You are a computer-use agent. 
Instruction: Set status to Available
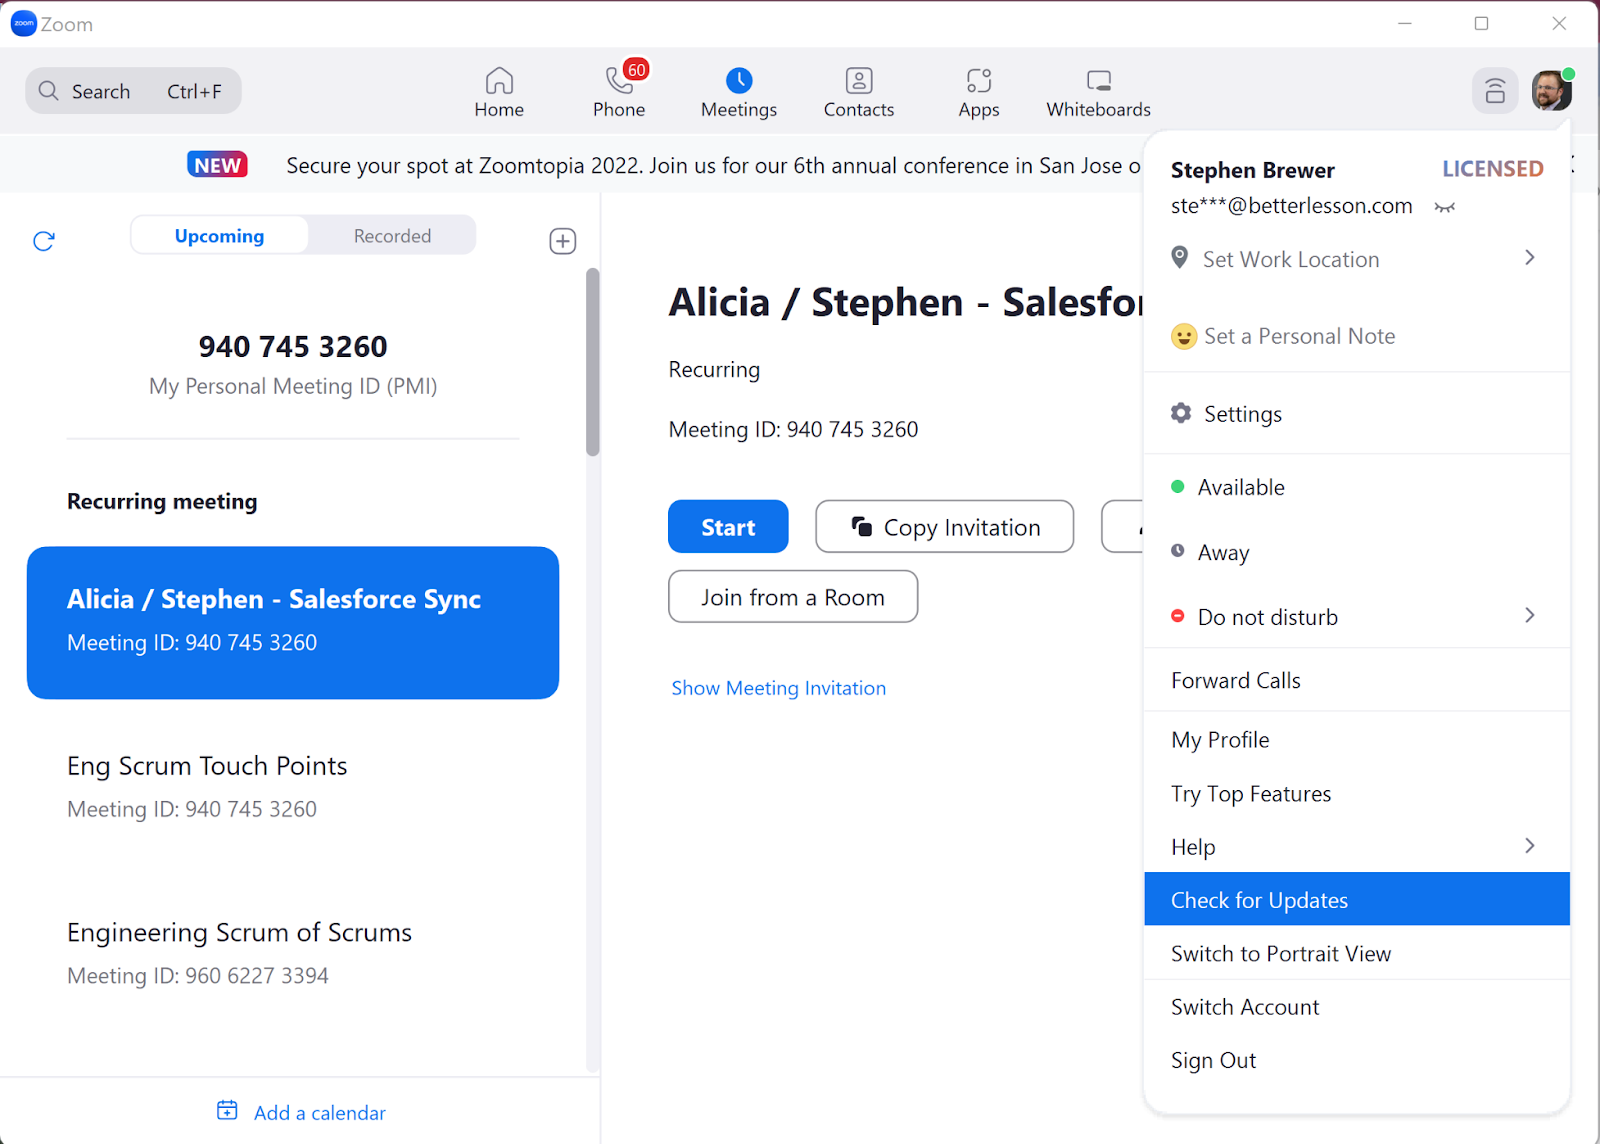(1241, 487)
